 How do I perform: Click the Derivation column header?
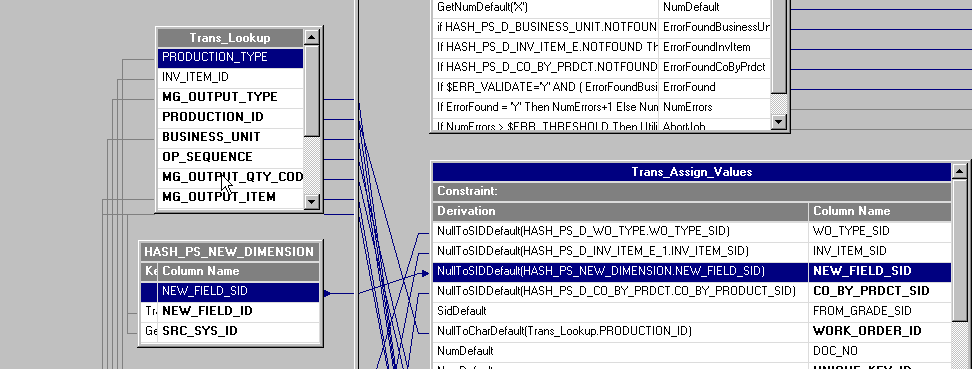[x=621, y=211]
